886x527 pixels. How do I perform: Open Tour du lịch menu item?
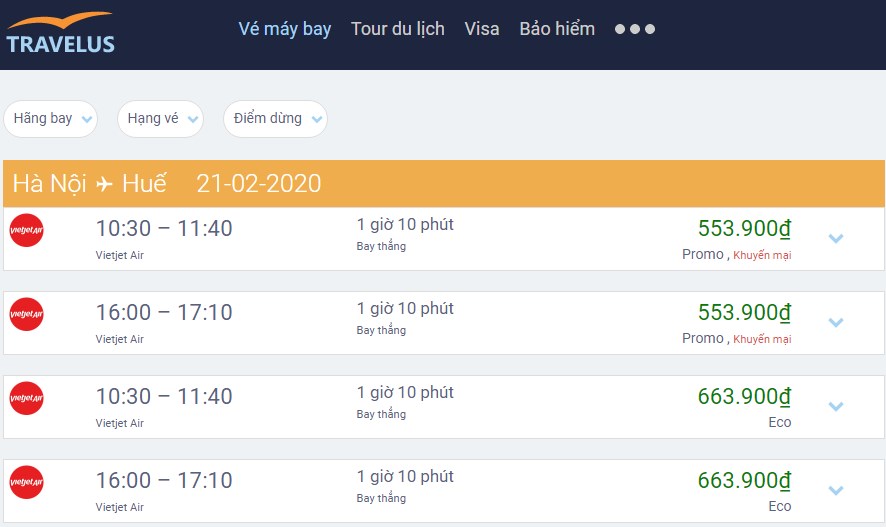coord(398,29)
